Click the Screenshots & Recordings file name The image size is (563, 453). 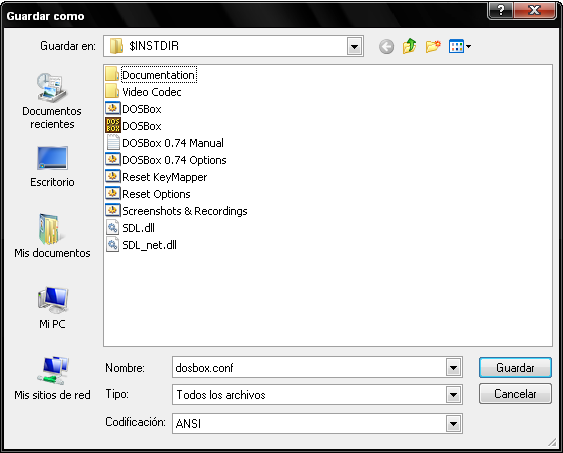point(185,211)
